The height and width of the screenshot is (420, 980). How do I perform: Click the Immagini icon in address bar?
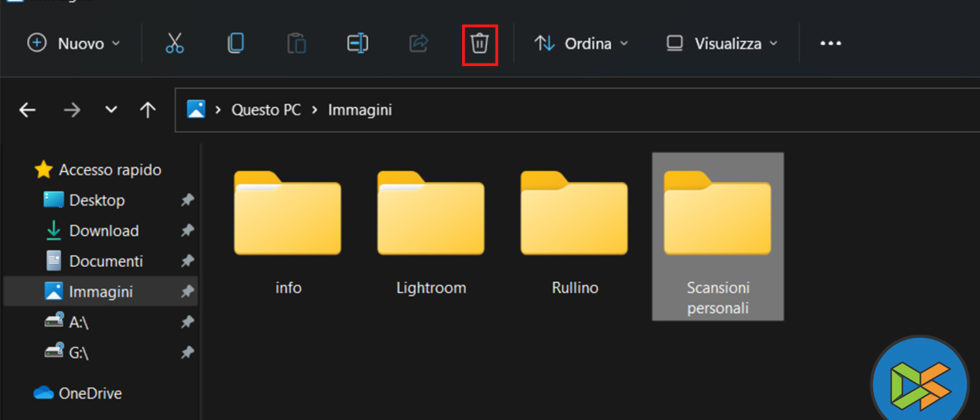pos(196,110)
